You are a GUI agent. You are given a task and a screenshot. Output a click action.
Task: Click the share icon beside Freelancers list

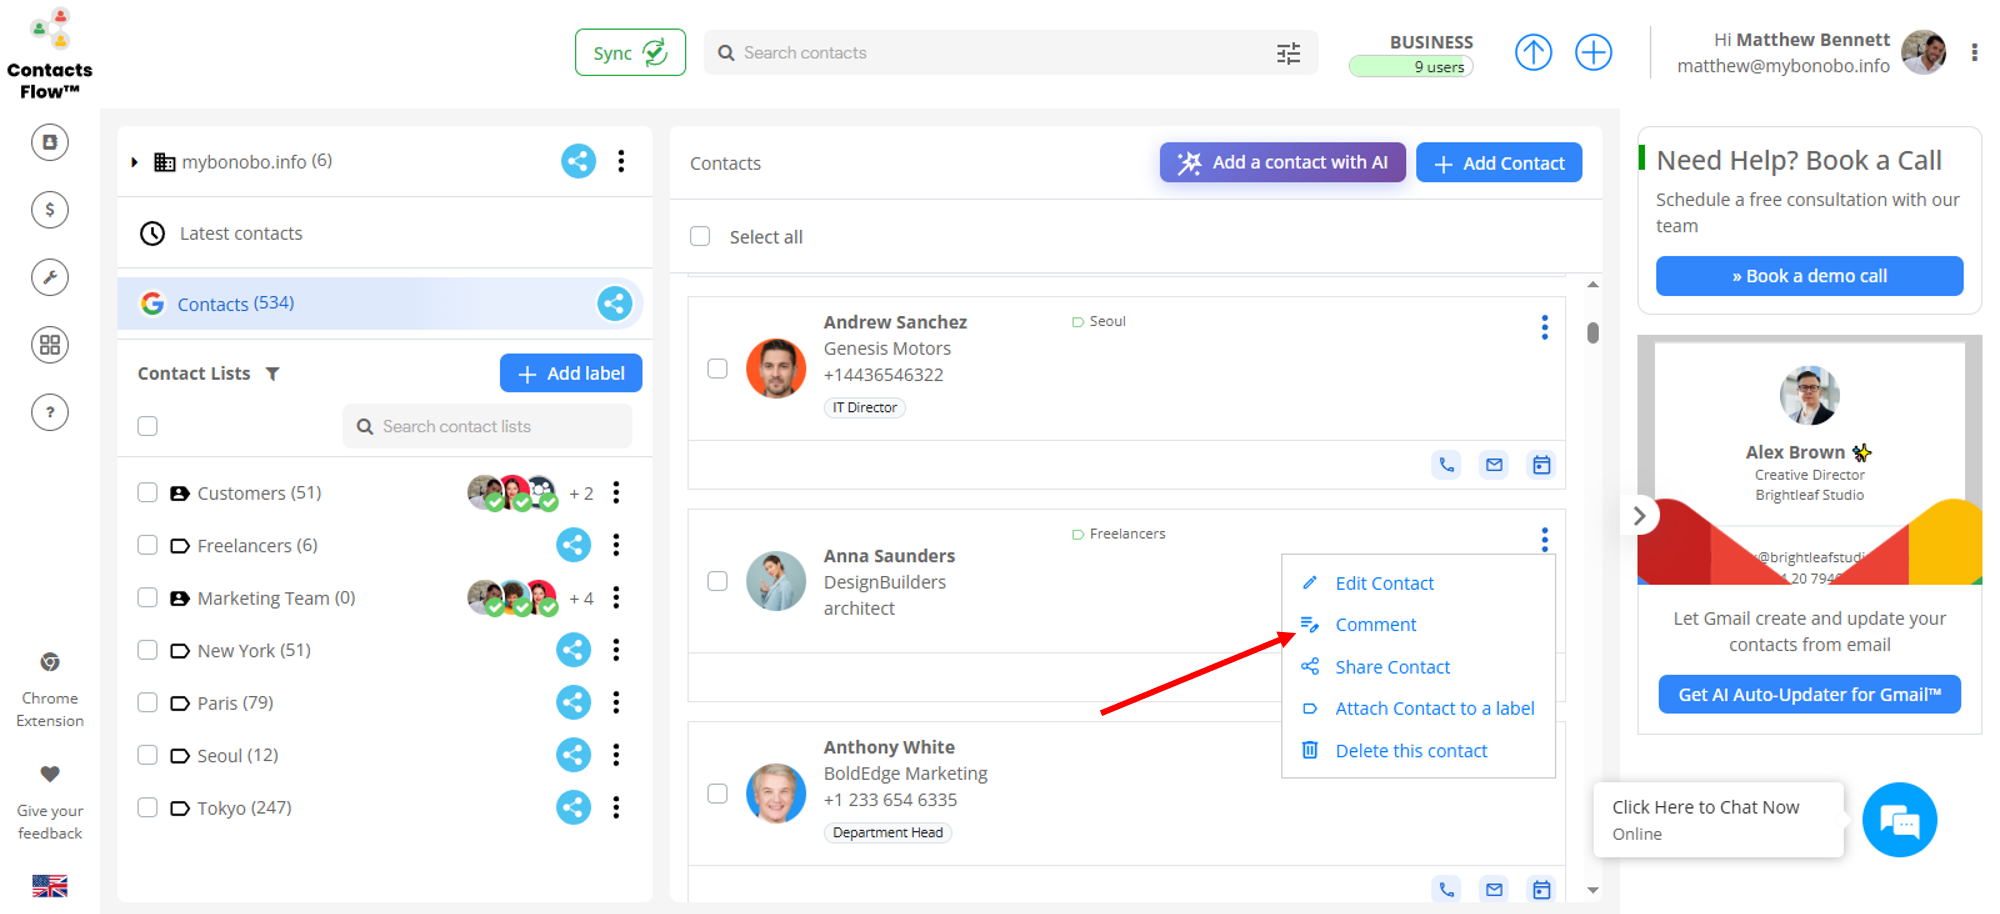[573, 545]
